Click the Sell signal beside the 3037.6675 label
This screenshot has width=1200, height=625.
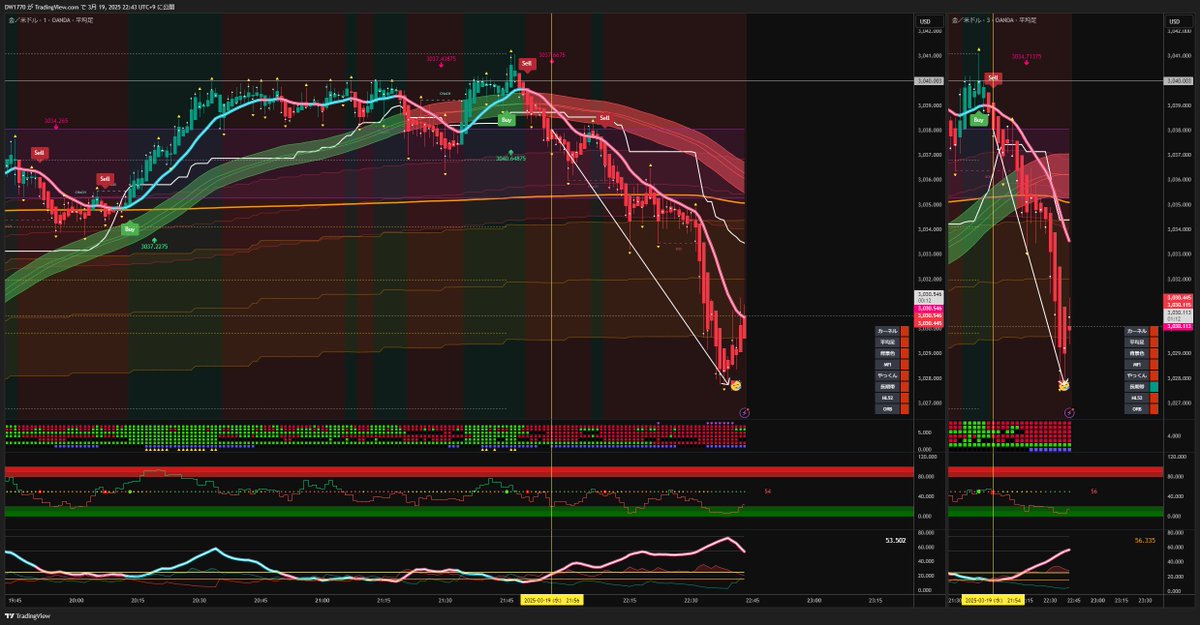click(527, 63)
